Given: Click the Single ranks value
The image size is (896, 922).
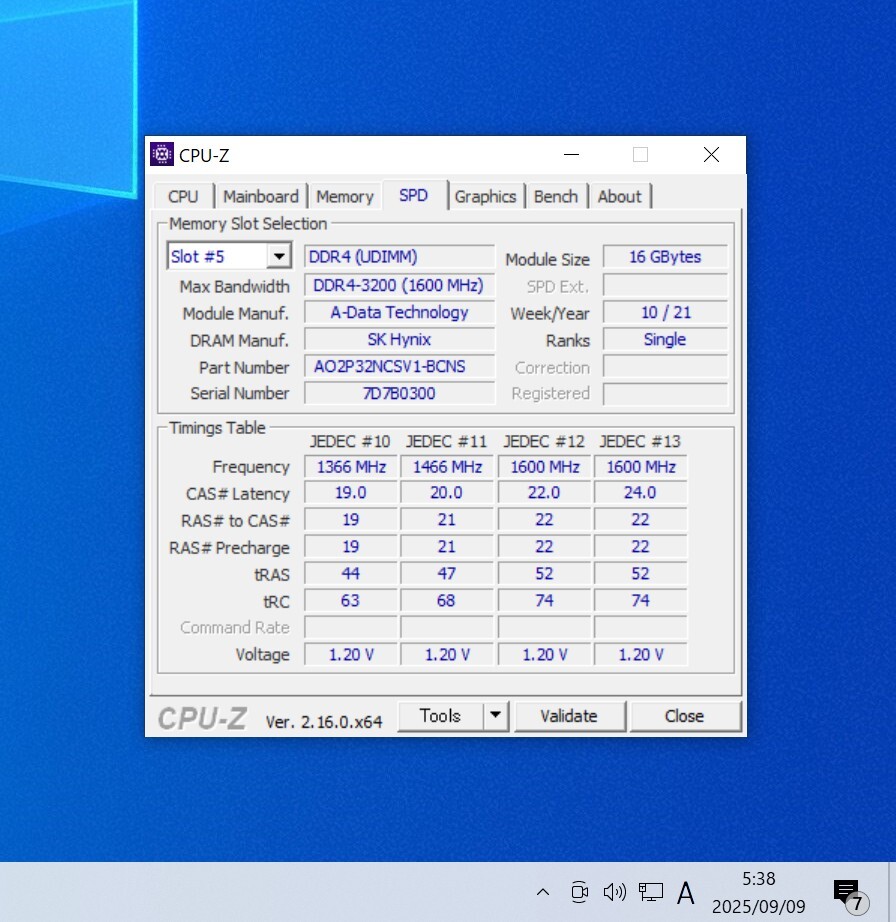Looking at the screenshot, I should point(665,339).
